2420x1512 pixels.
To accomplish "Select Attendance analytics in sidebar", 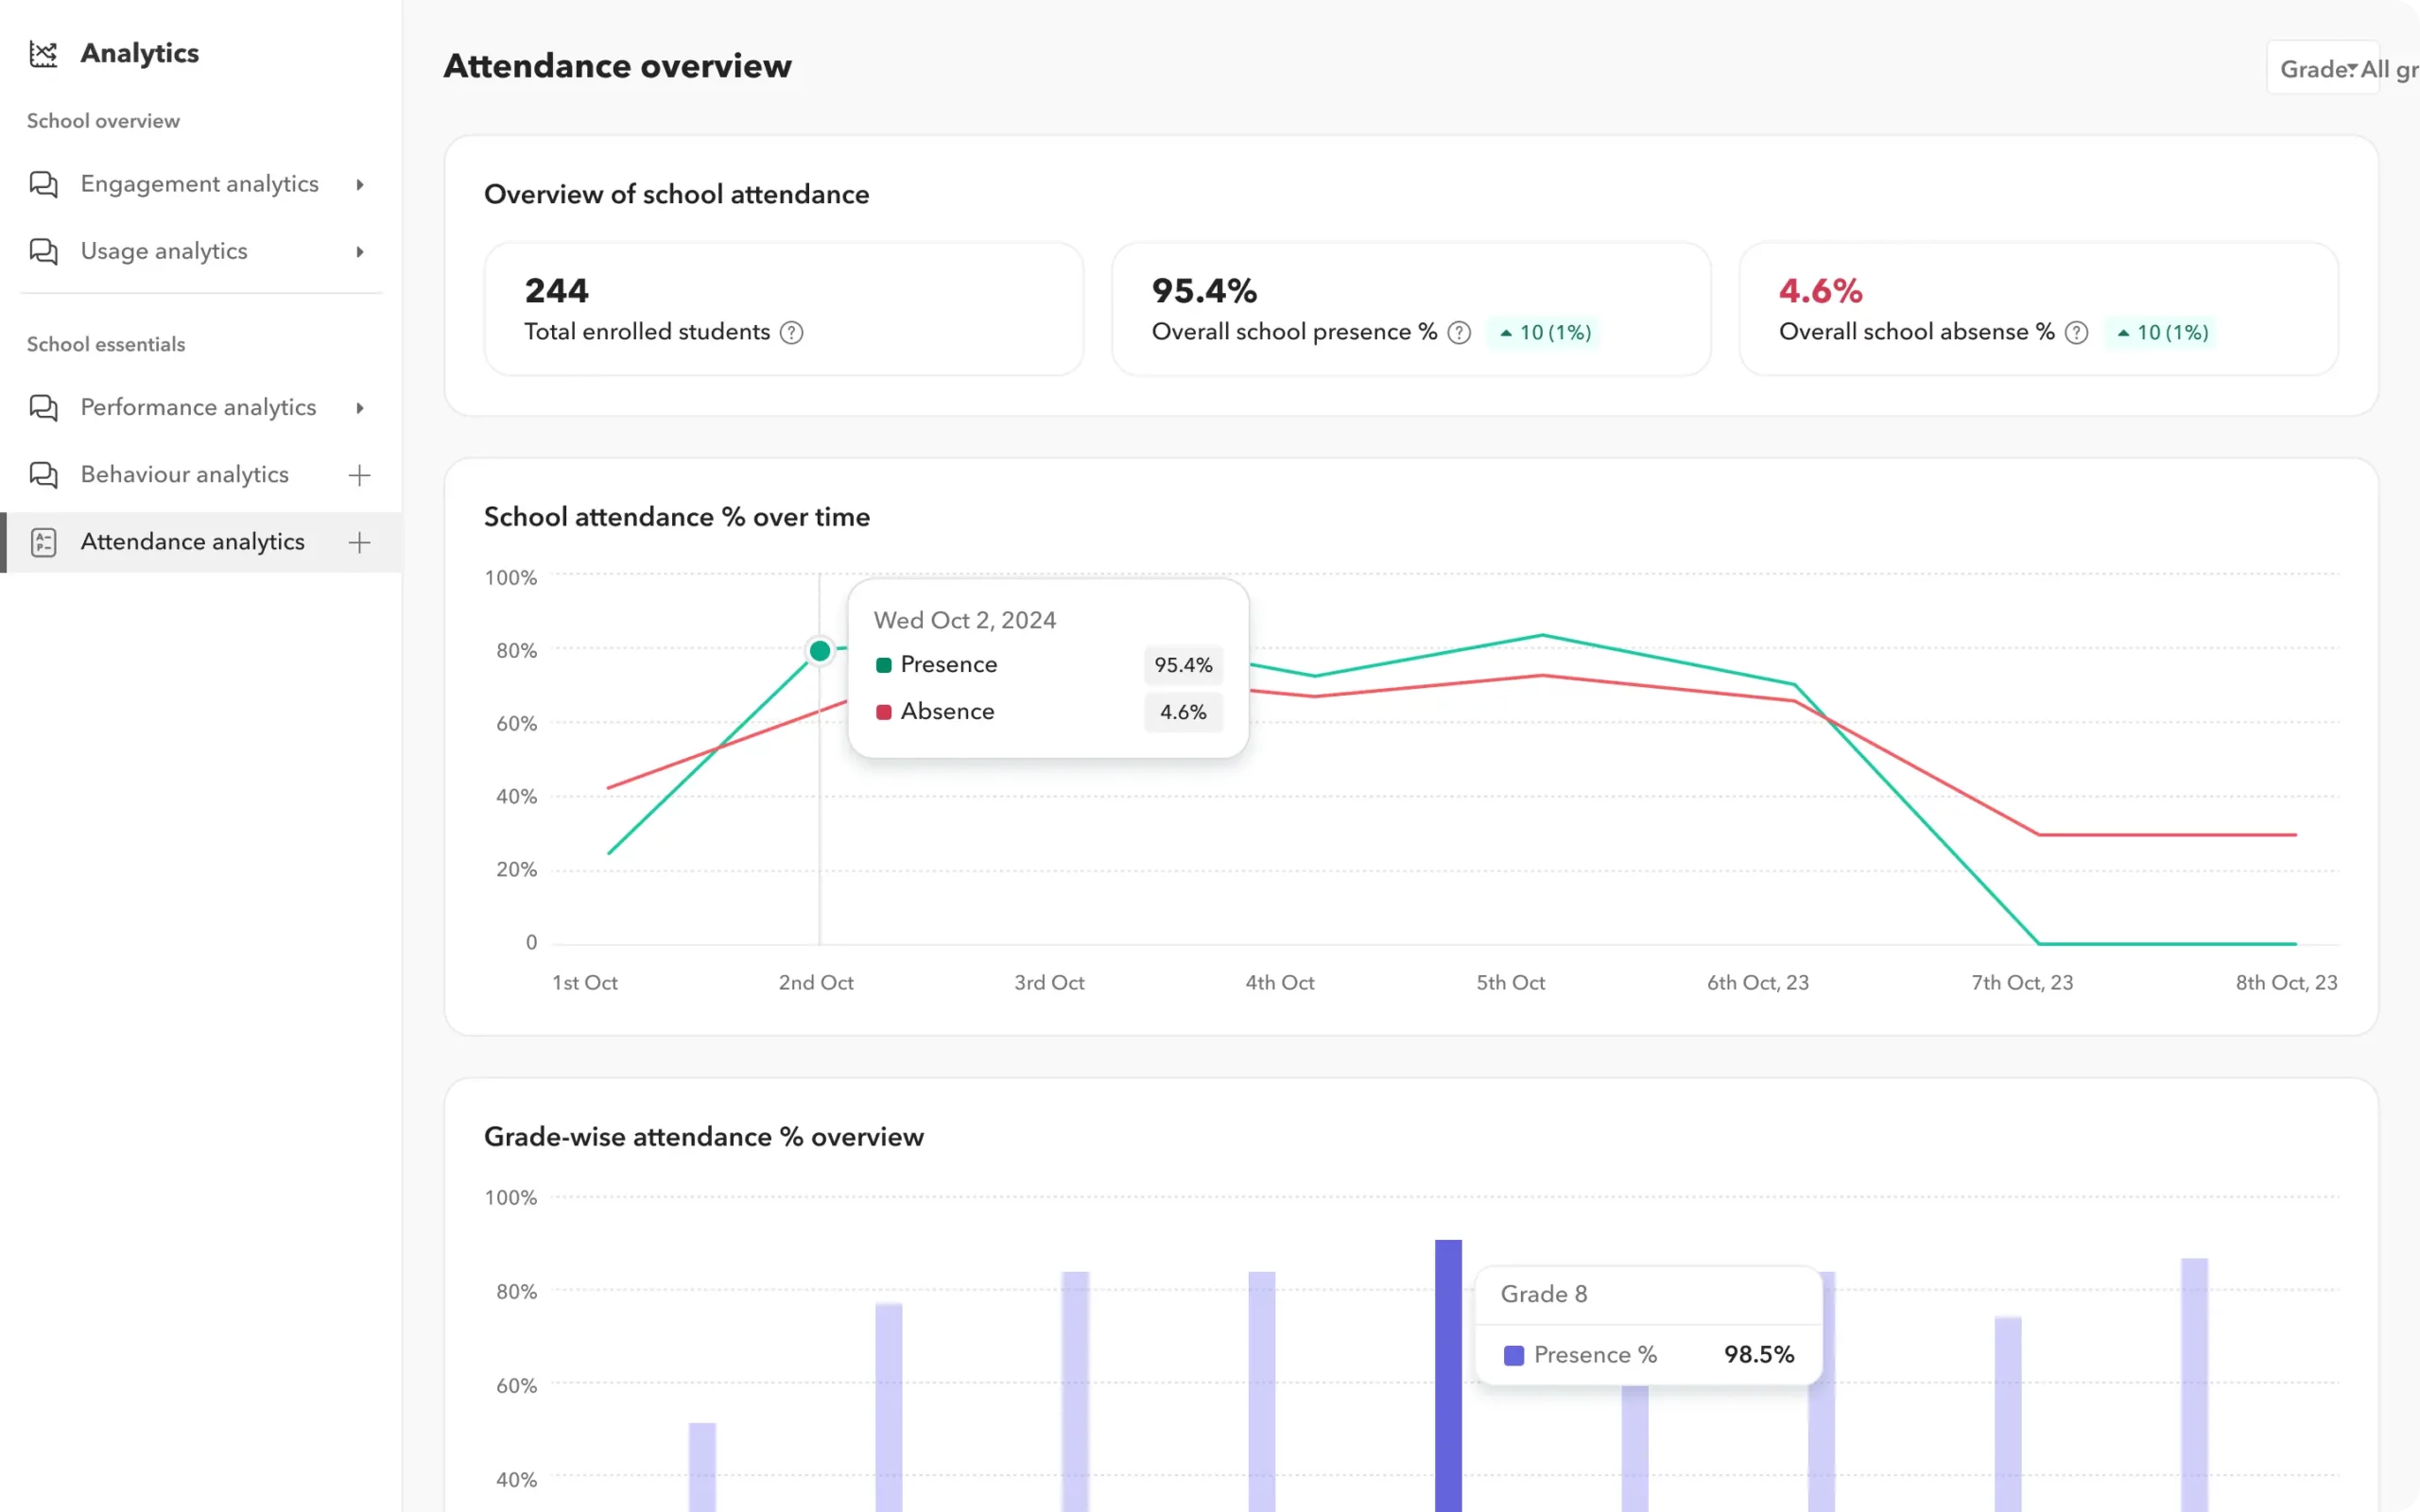I will coord(192,542).
